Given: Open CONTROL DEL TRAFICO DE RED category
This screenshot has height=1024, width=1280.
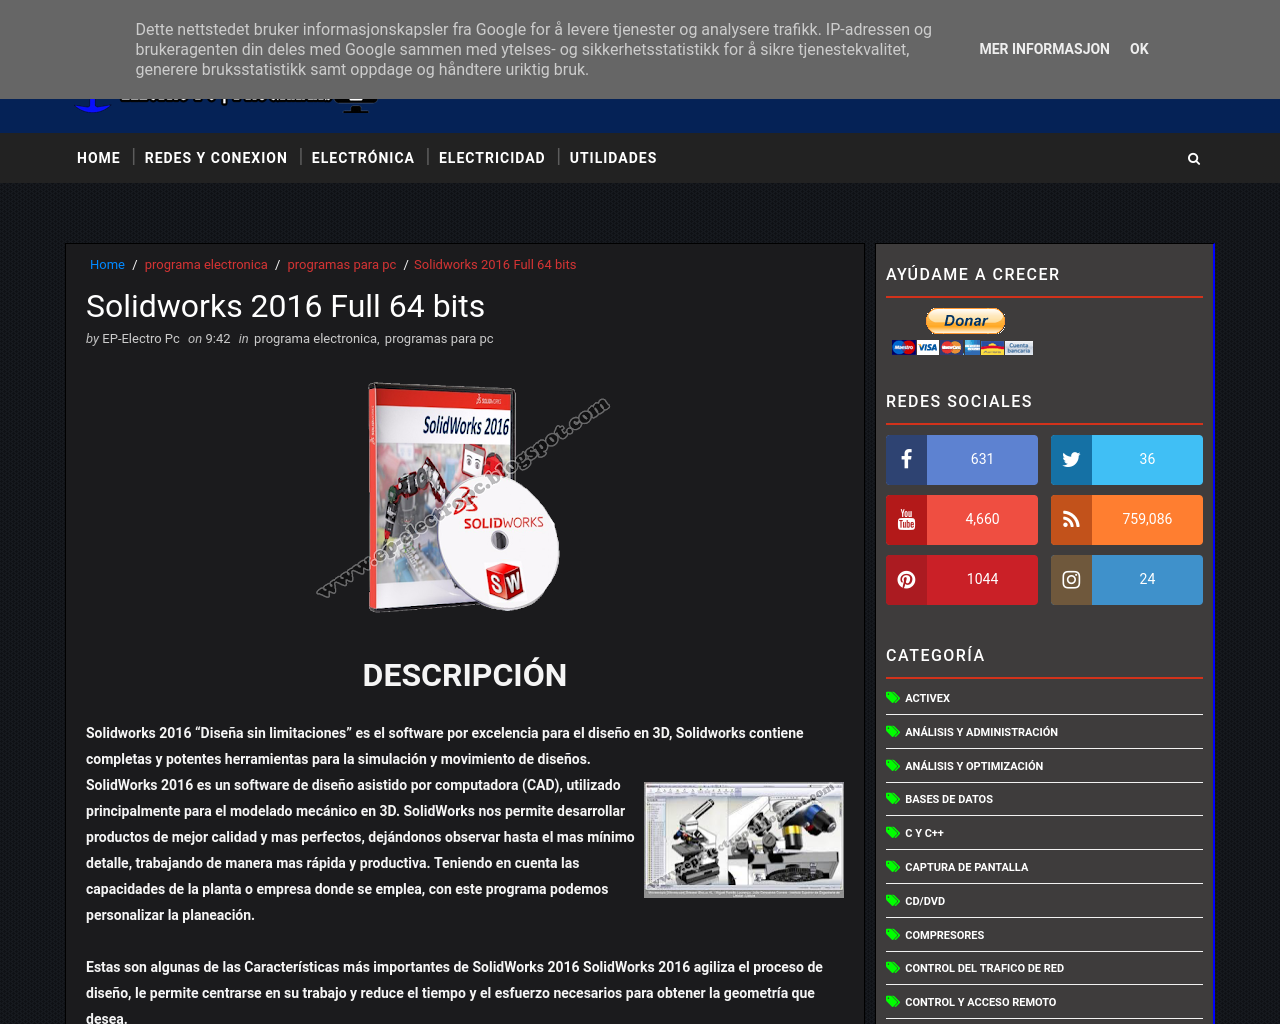Looking at the screenshot, I should [984, 968].
